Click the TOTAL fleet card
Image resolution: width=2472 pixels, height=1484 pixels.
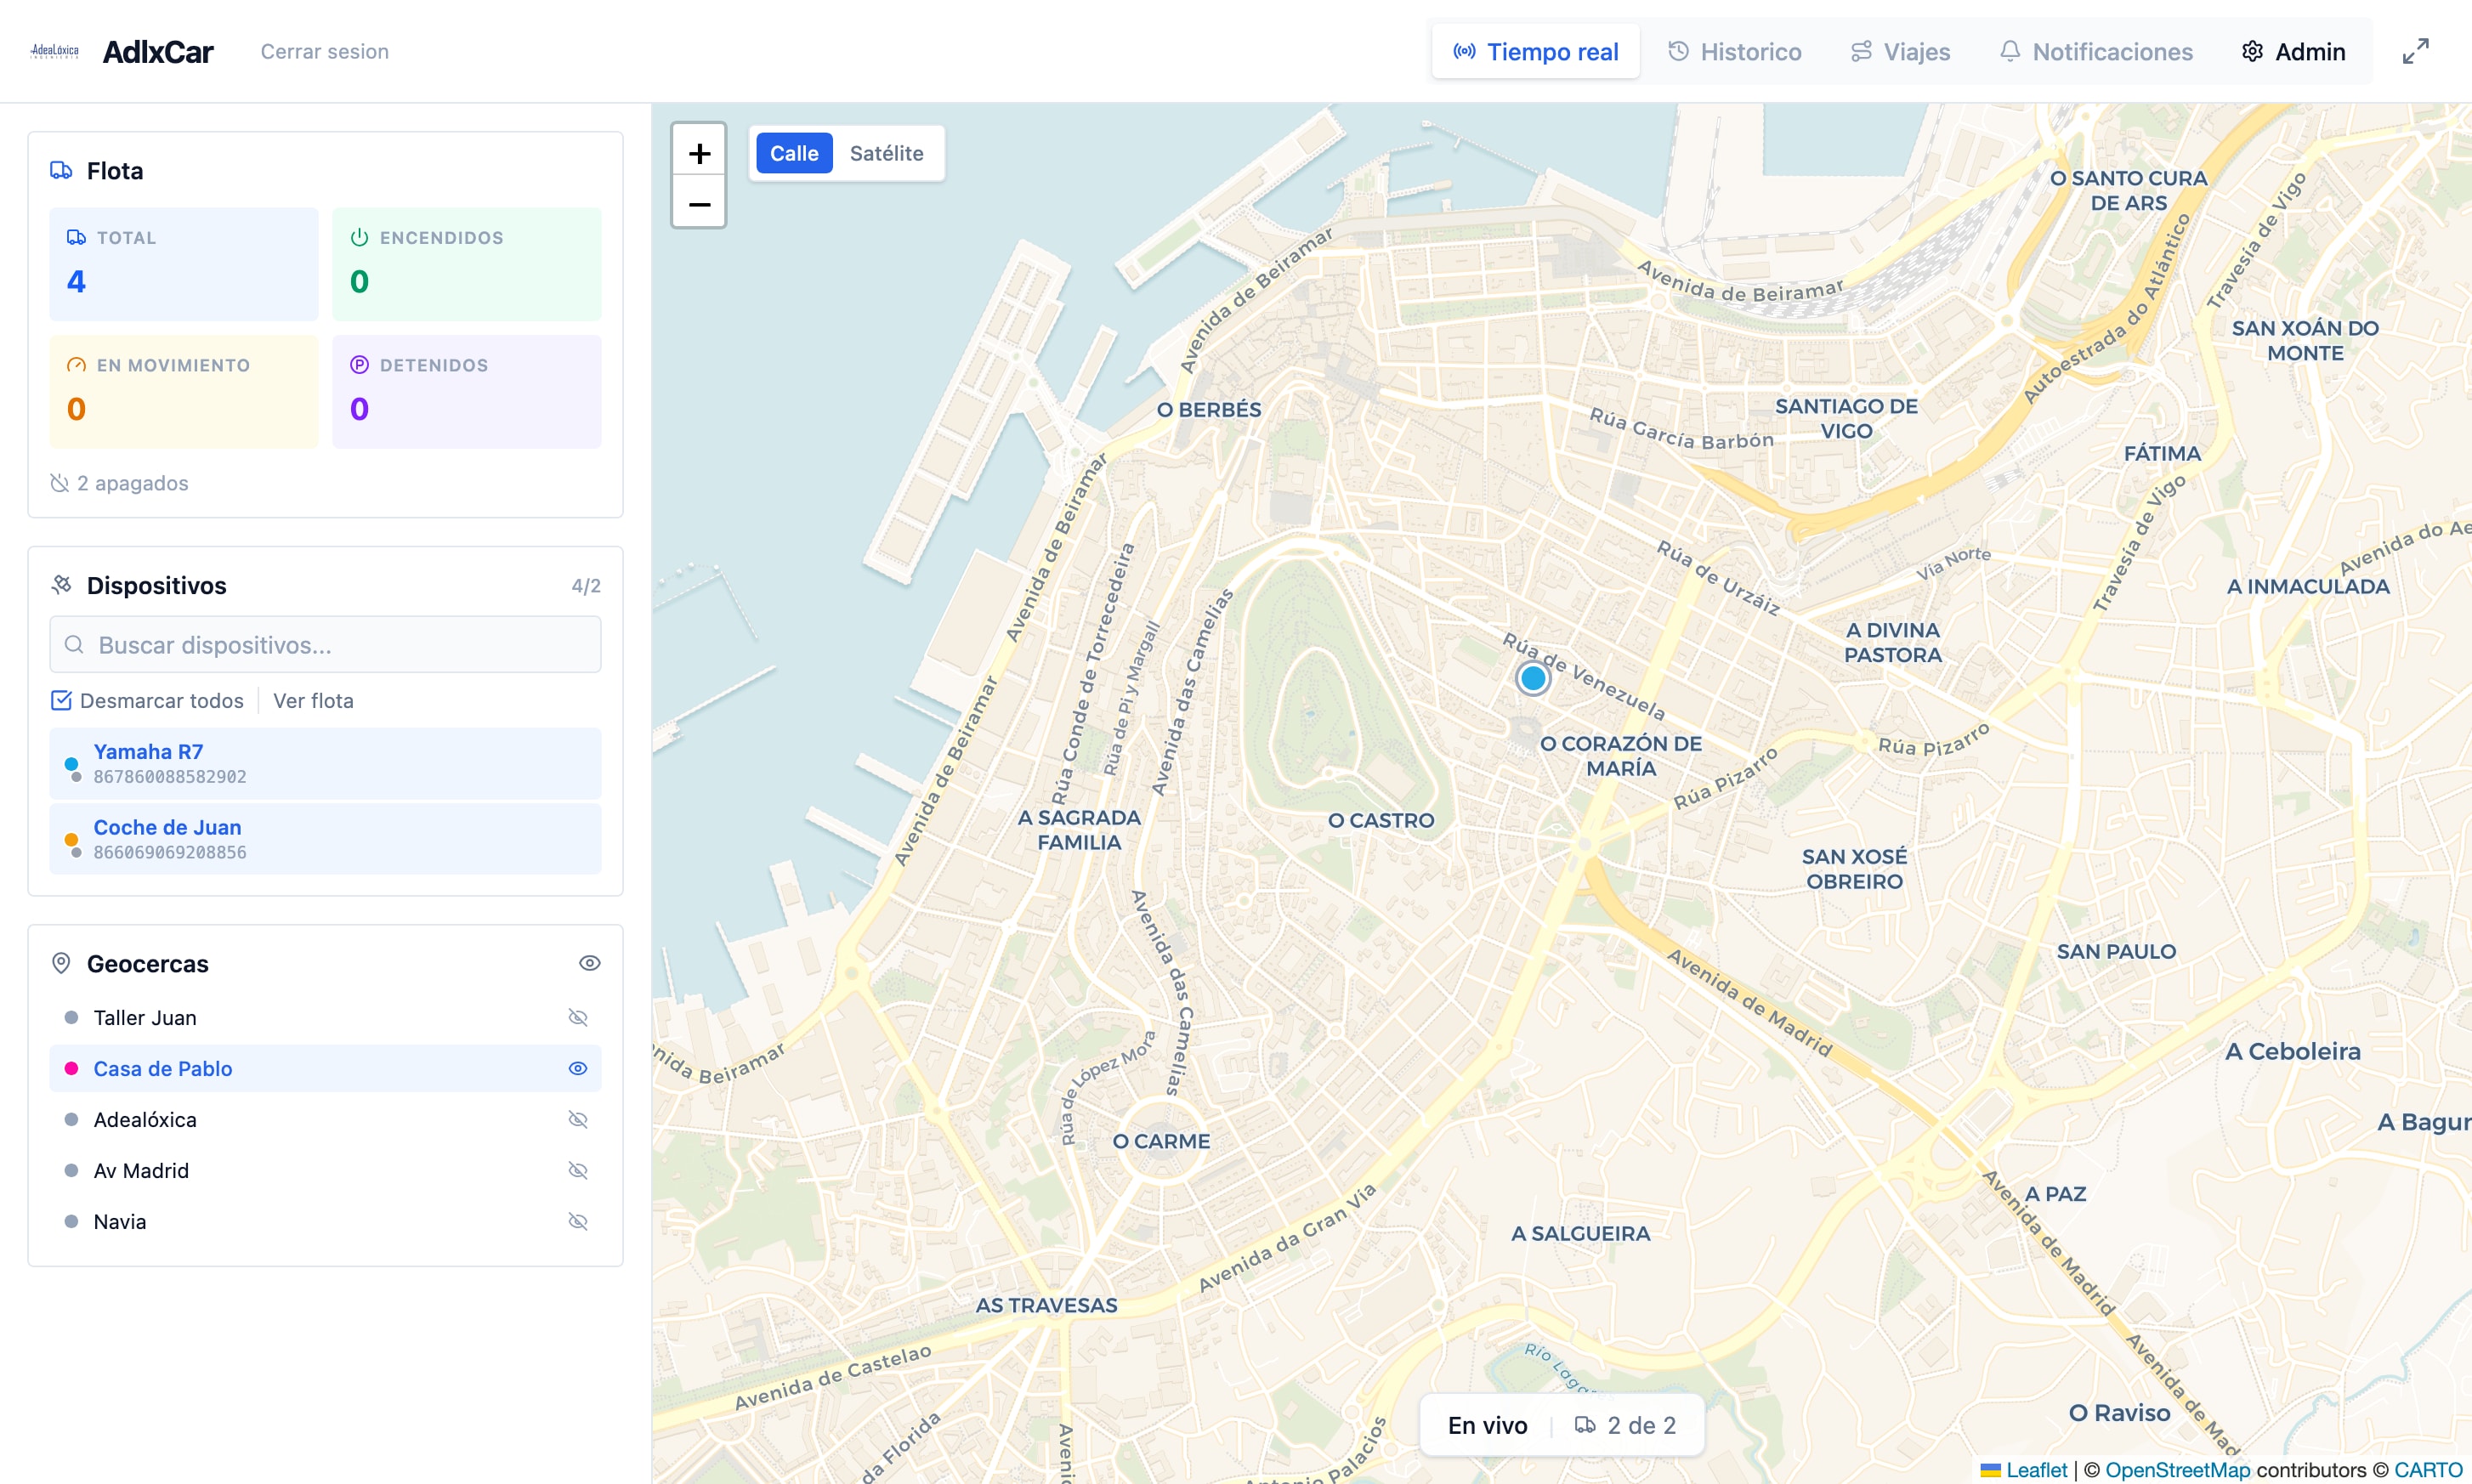click(x=184, y=264)
